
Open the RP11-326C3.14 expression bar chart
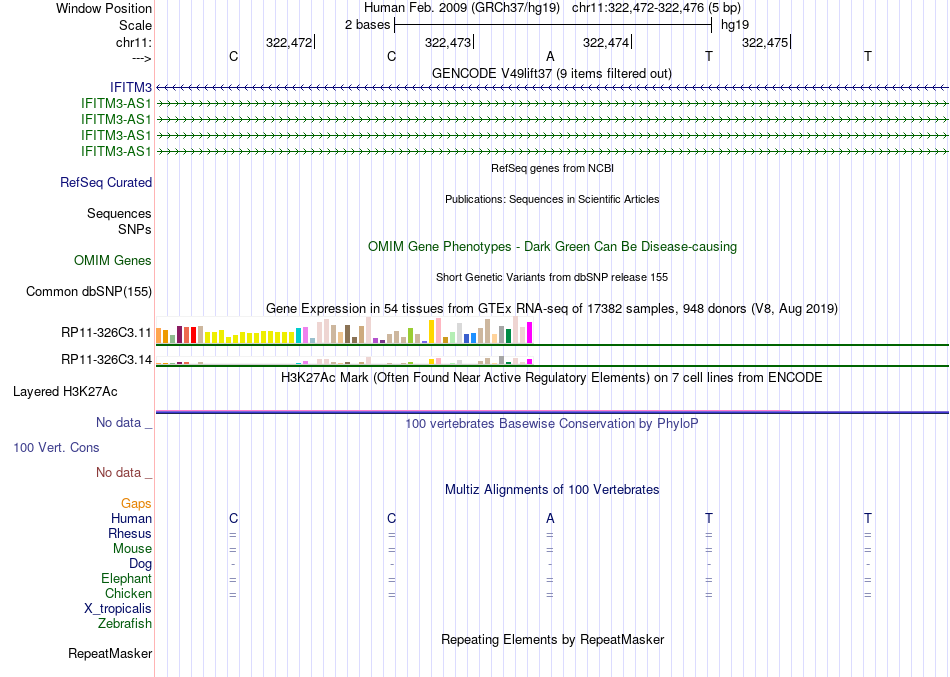click(x=344, y=361)
